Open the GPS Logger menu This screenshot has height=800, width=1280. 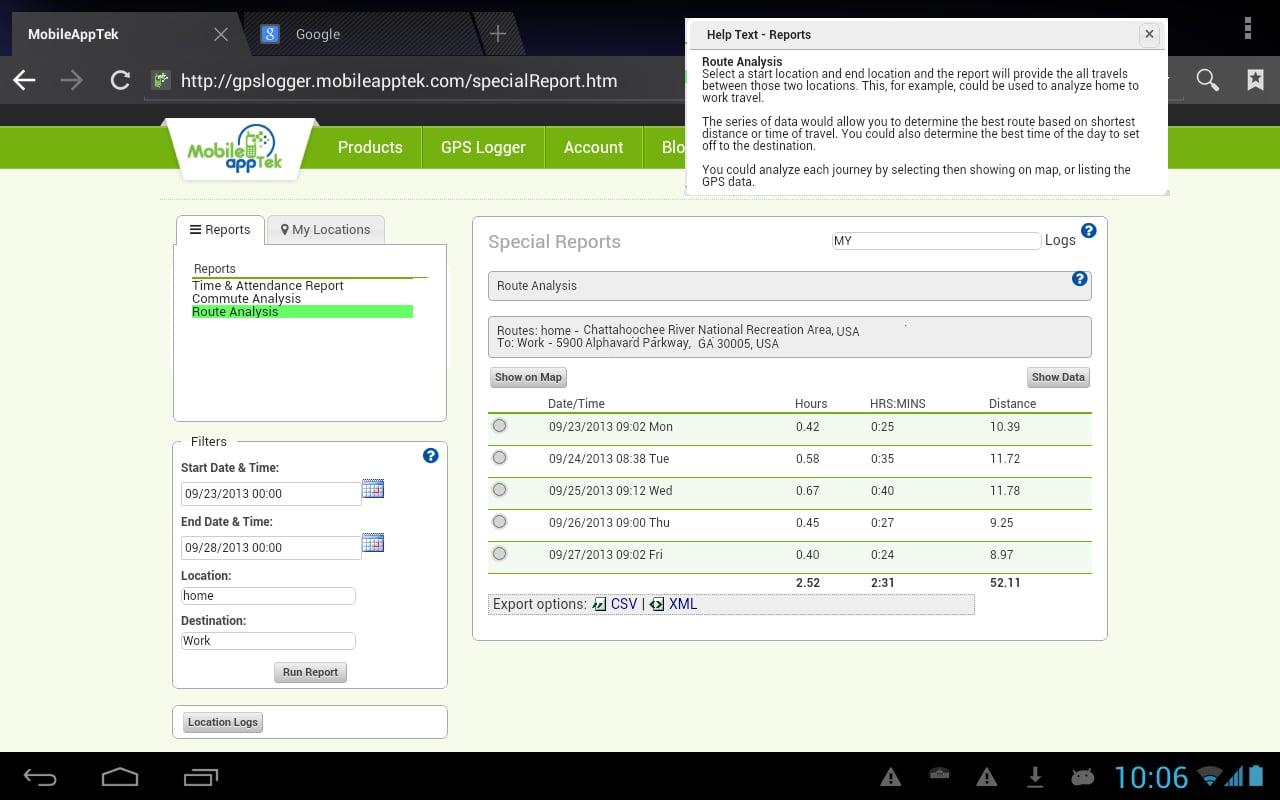pyautogui.click(x=483, y=147)
